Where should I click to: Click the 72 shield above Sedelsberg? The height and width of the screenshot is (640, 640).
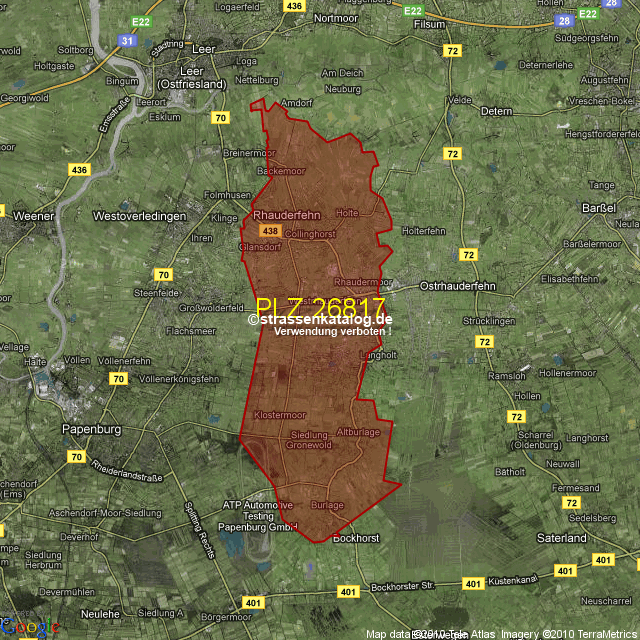(x=571, y=502)
